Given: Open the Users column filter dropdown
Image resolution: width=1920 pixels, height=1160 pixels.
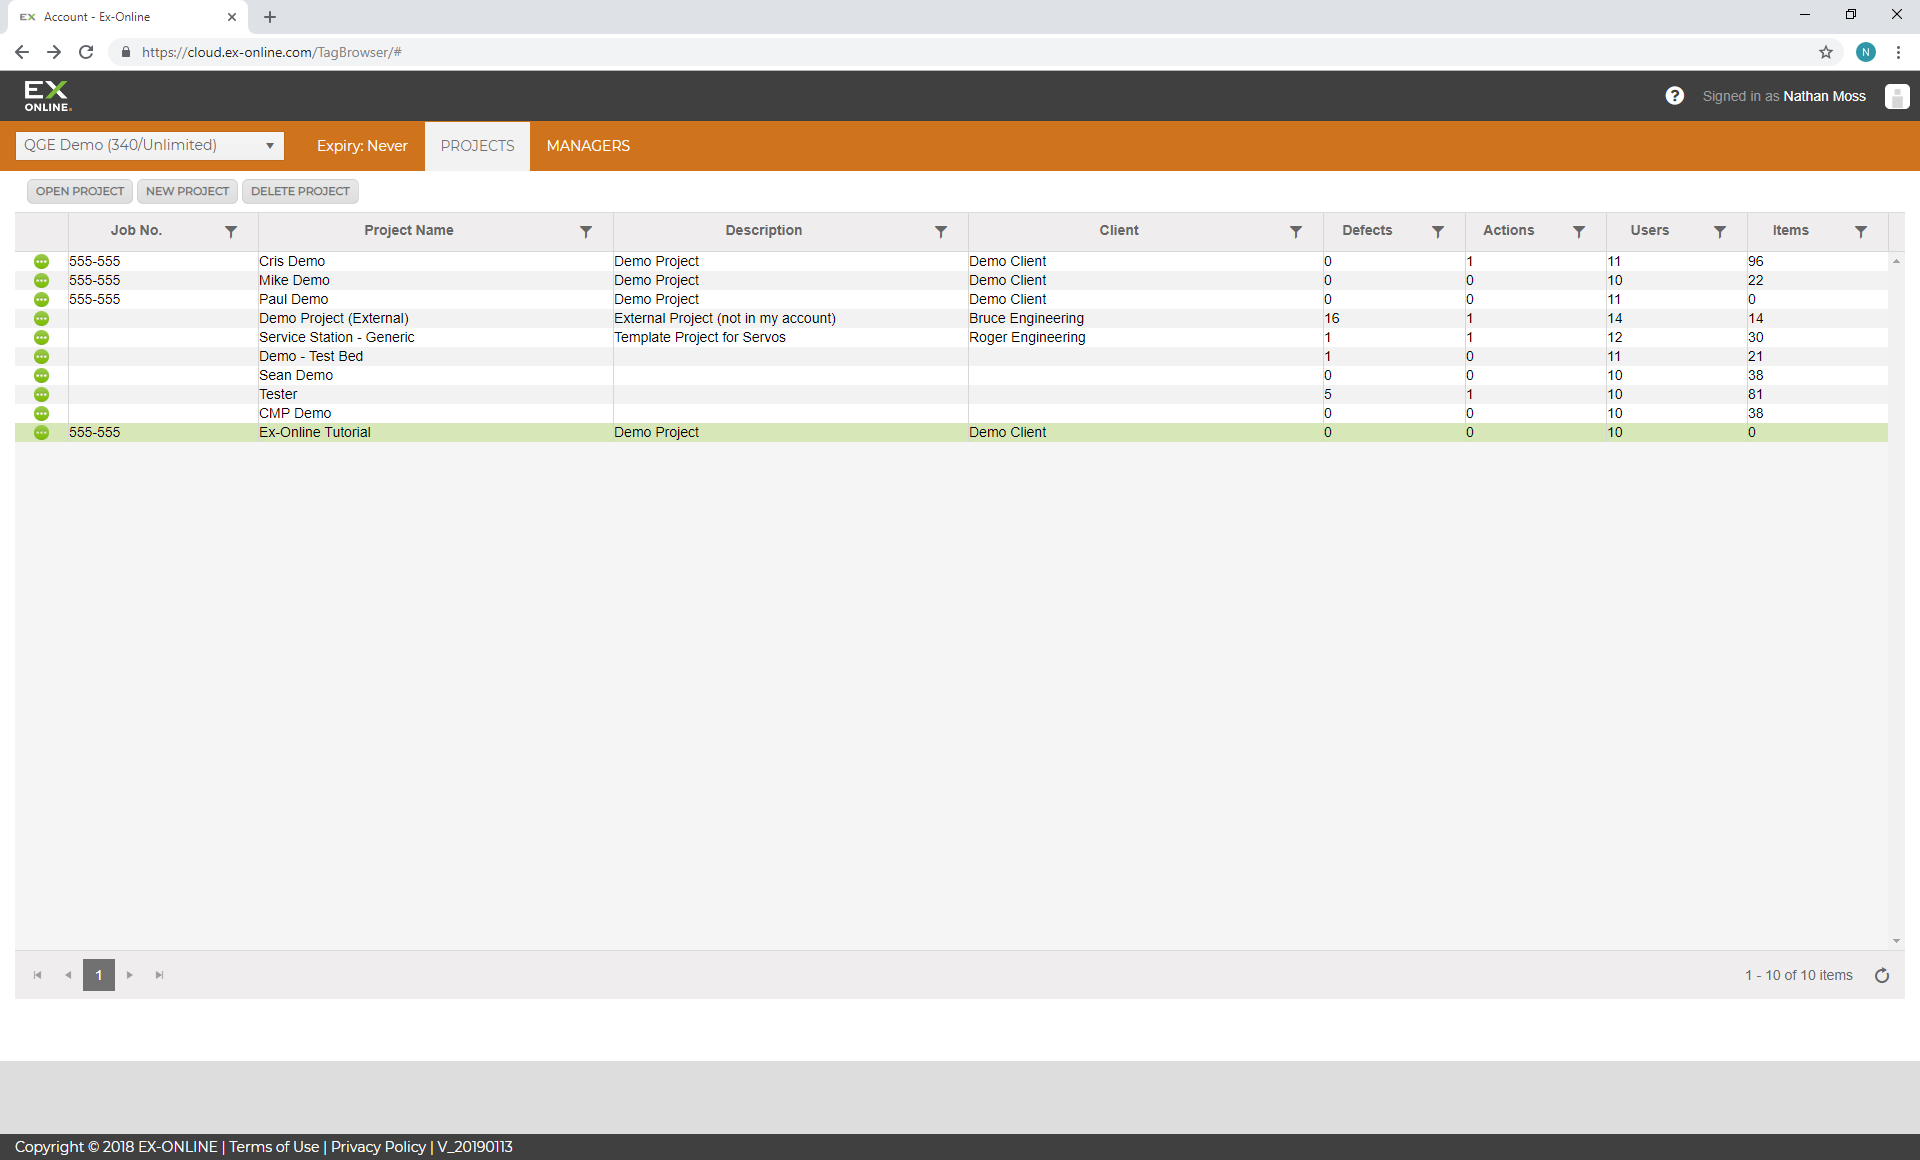Looking at the screenshot, I should [x=1719, y=231].
